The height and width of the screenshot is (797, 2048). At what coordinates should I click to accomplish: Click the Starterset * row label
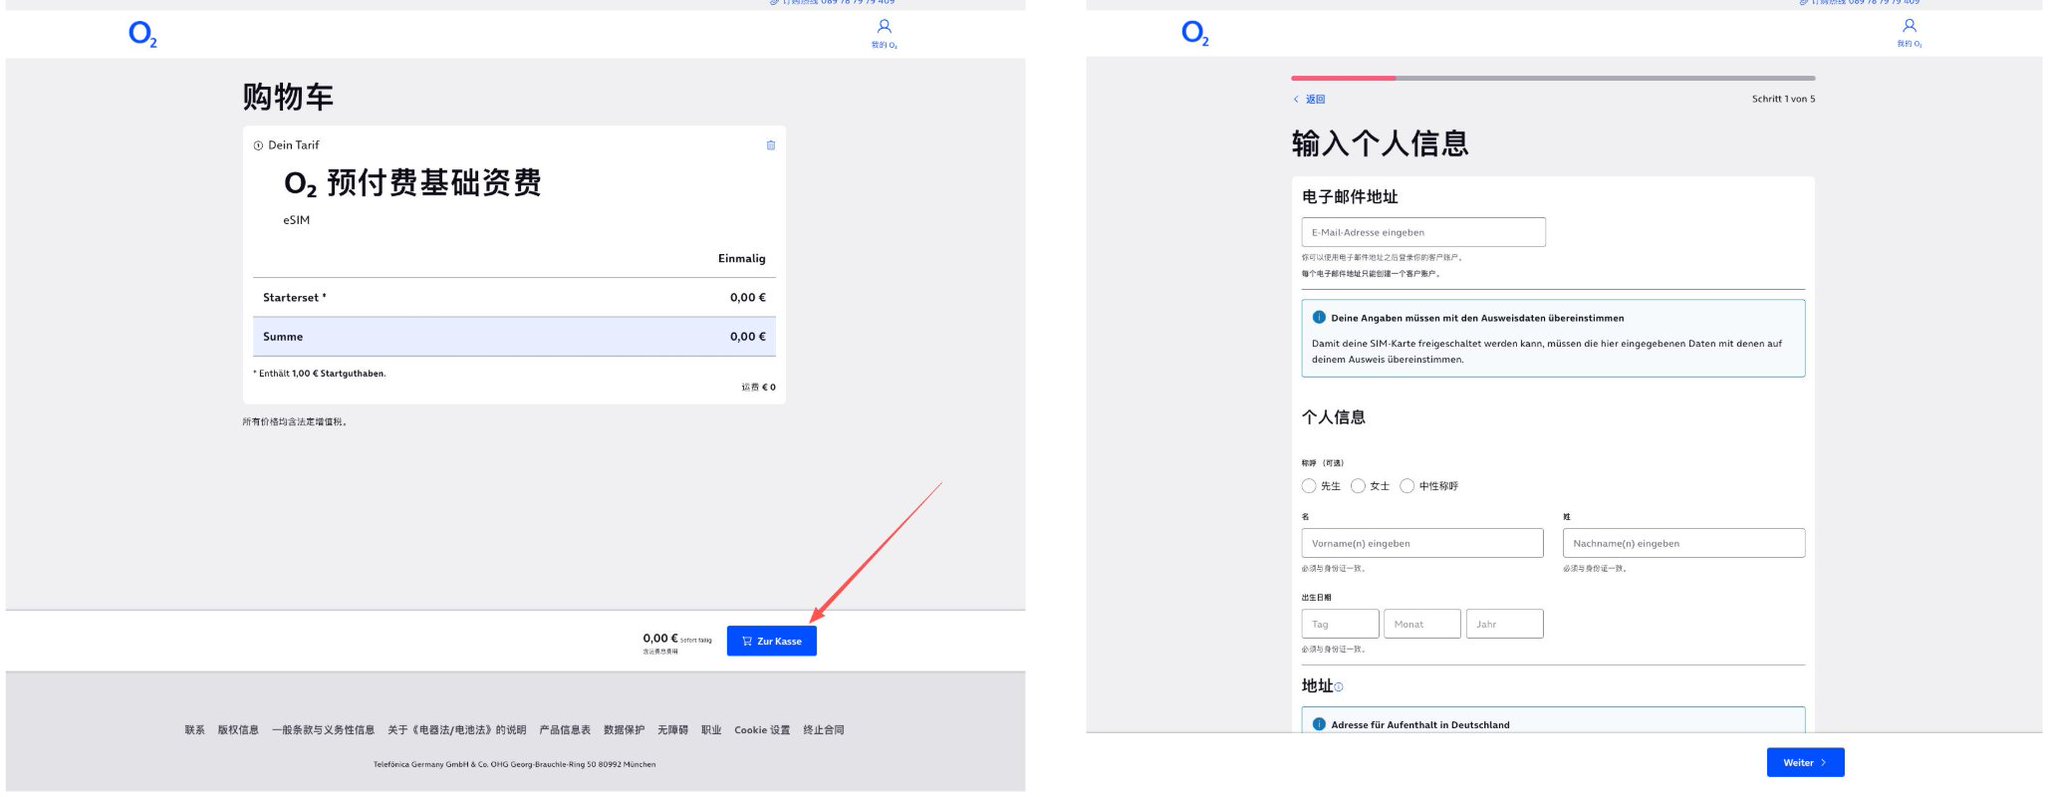pyautogui.click(x=295, y=298)
